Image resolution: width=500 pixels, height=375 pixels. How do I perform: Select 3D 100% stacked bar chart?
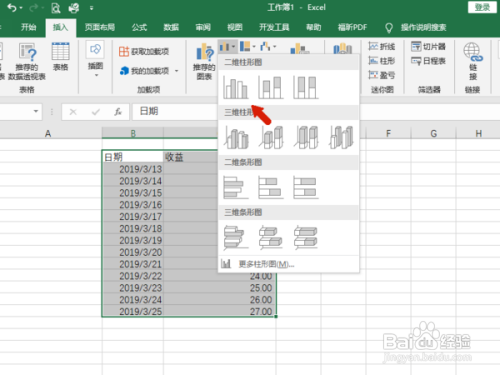(306, 237)
